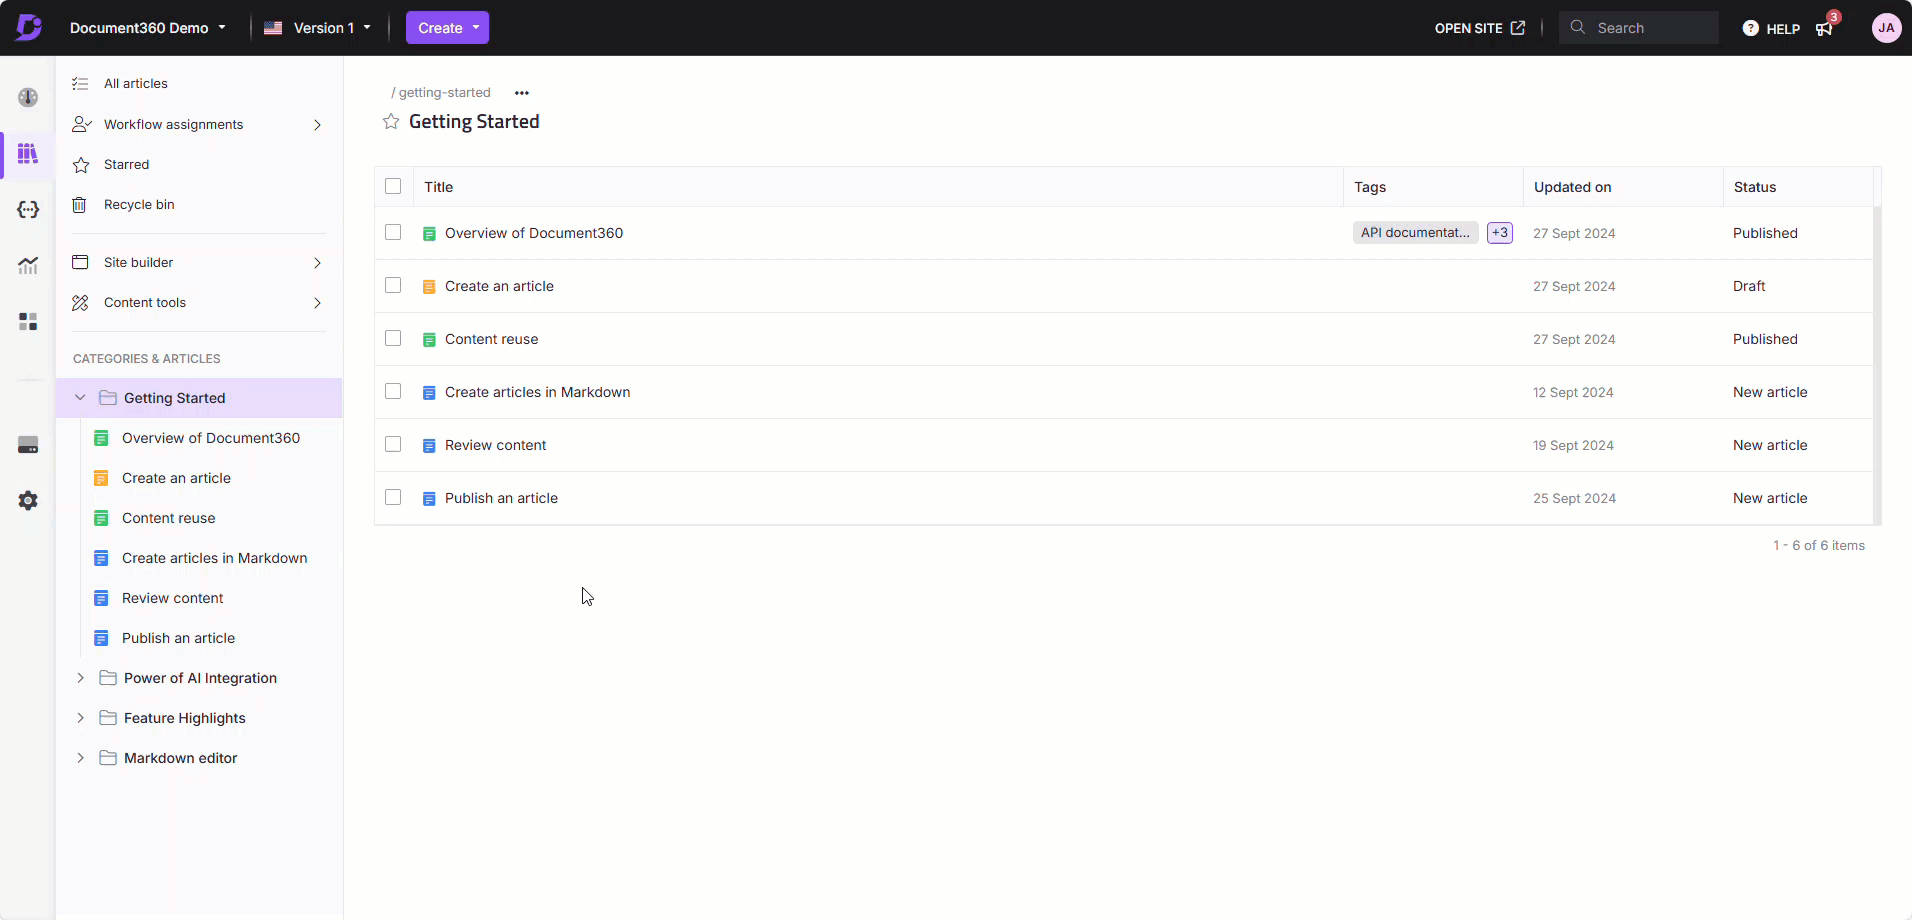The image size is (1912, 920).
Task: Click the blue icon of Review content table row
Action: [x=429, y=446]
